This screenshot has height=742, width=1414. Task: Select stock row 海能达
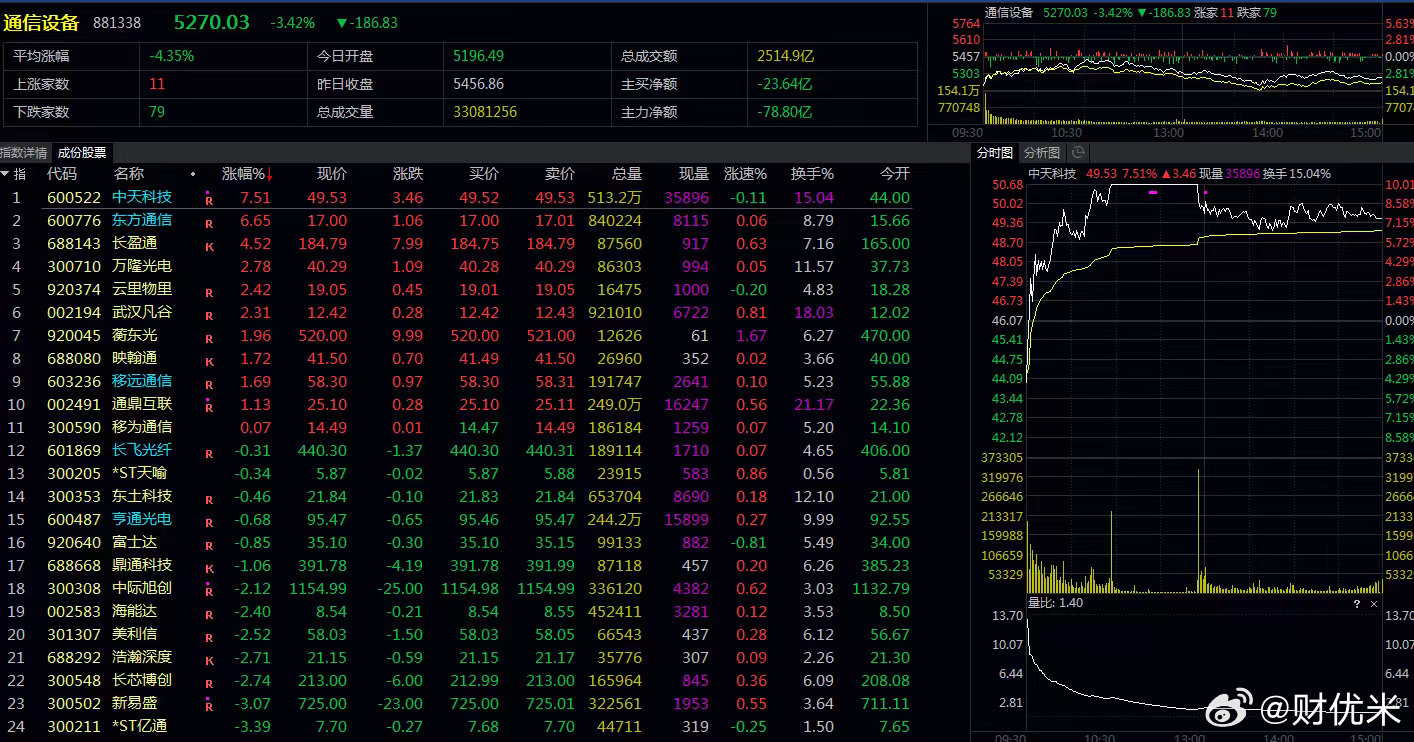[456, 612]
